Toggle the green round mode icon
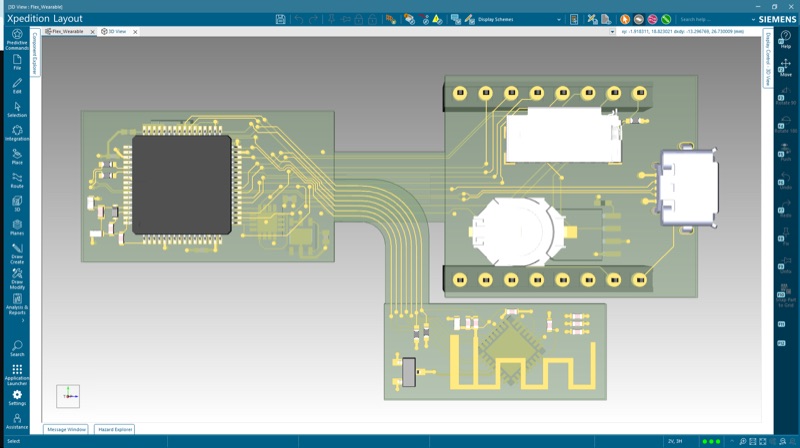Viewport: 800px width, 448px height. coord(666,19)
